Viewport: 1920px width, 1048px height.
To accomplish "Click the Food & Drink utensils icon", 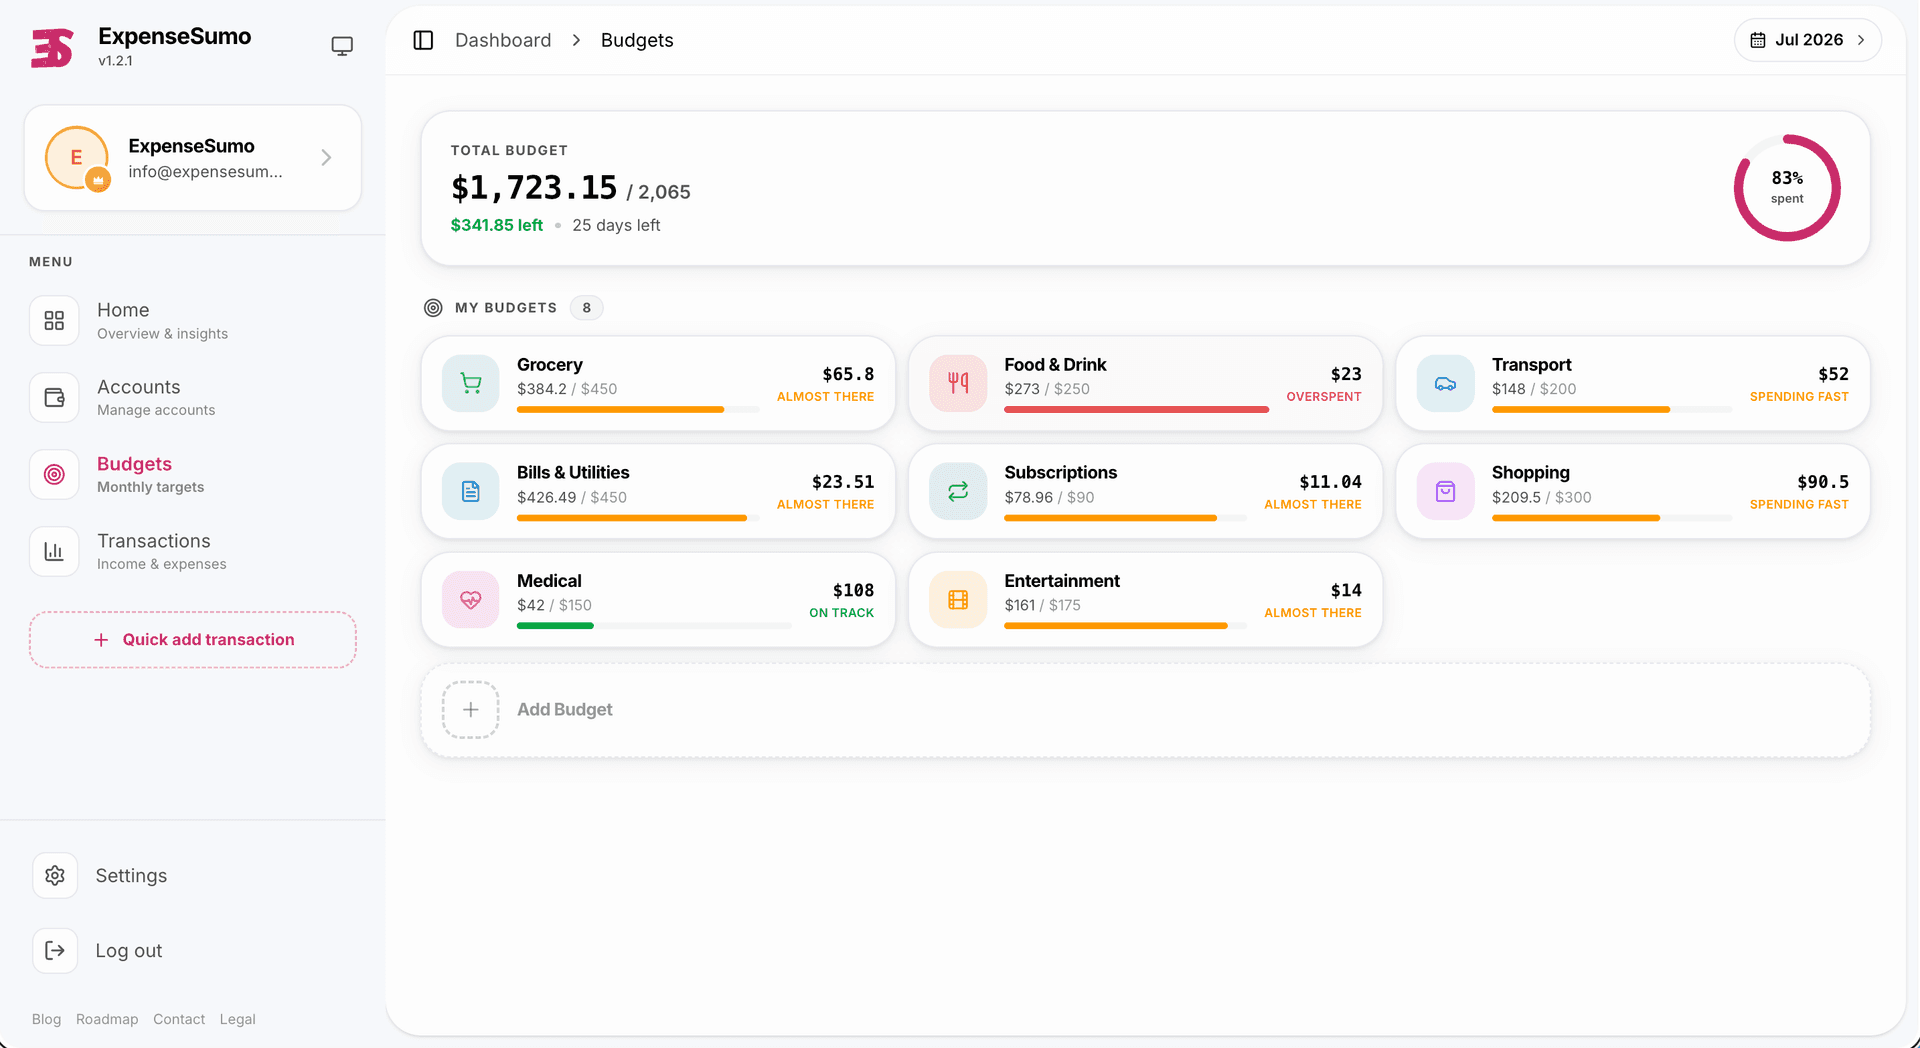I will (x=958, y=383).
